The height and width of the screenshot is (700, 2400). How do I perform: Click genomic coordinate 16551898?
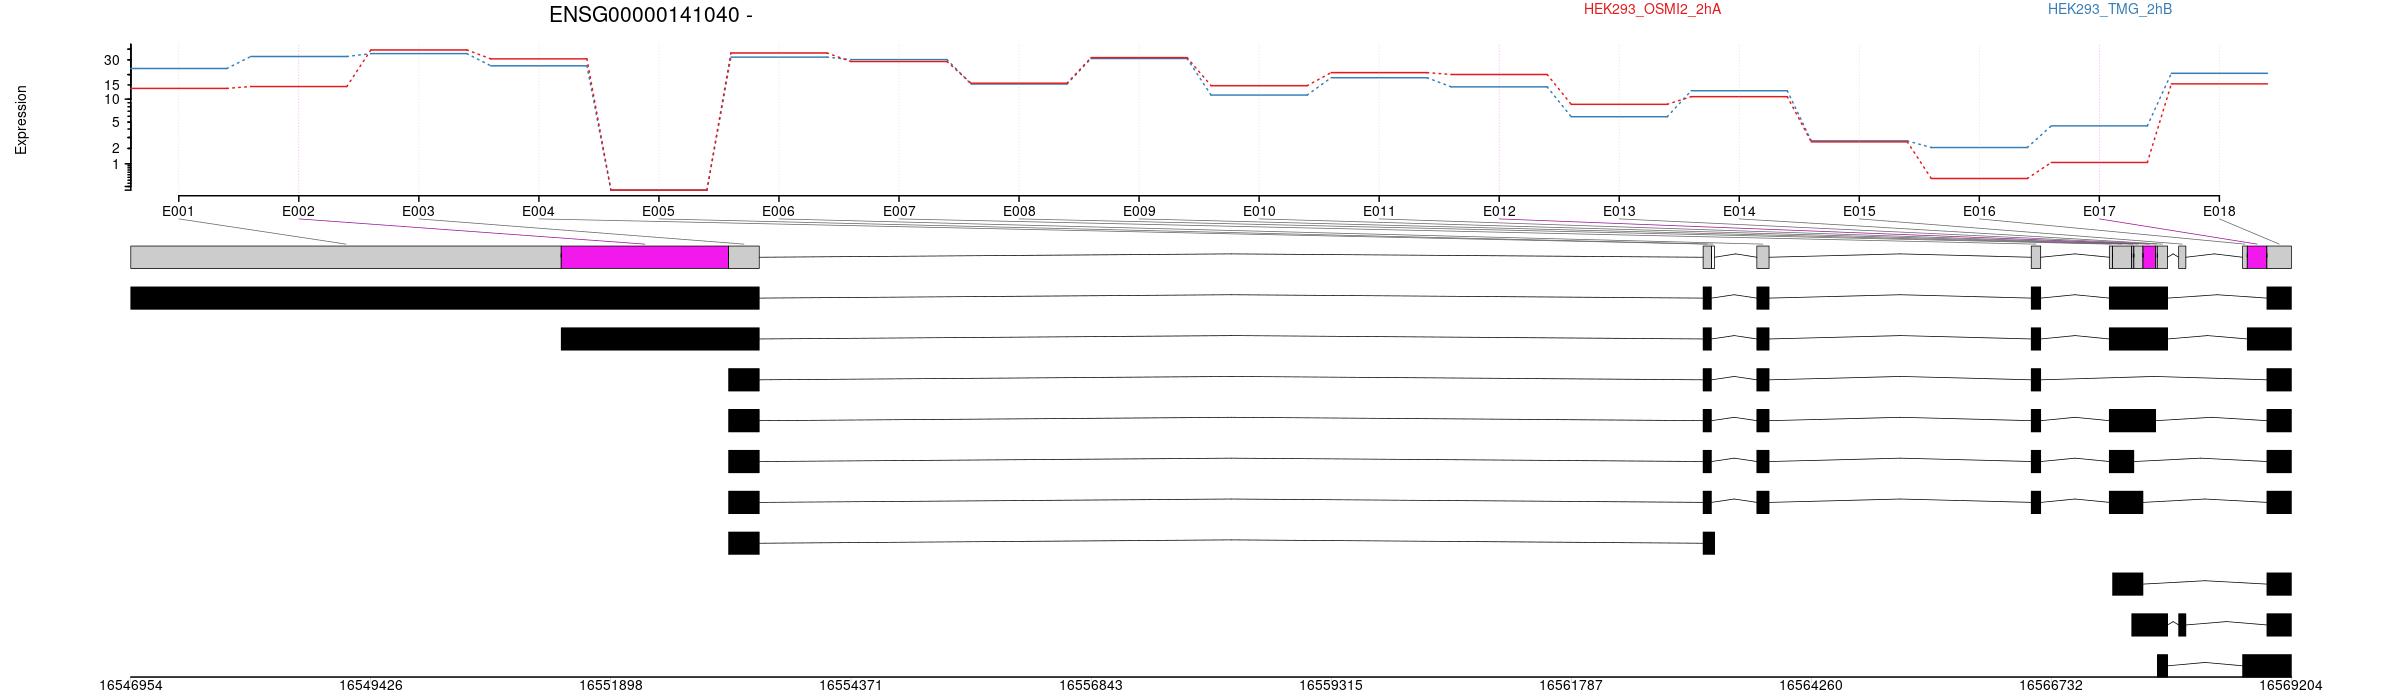[x=611, y=685]
